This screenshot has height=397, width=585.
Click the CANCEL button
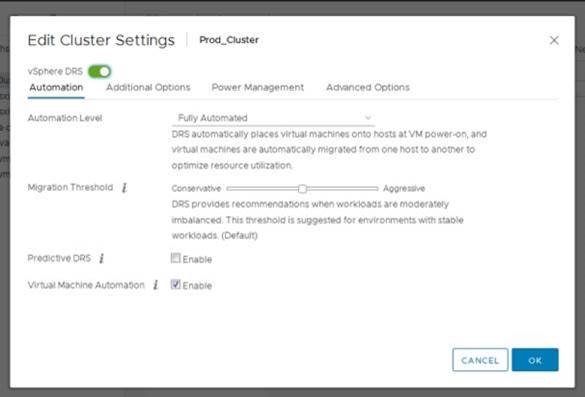[x=480, y=360]
